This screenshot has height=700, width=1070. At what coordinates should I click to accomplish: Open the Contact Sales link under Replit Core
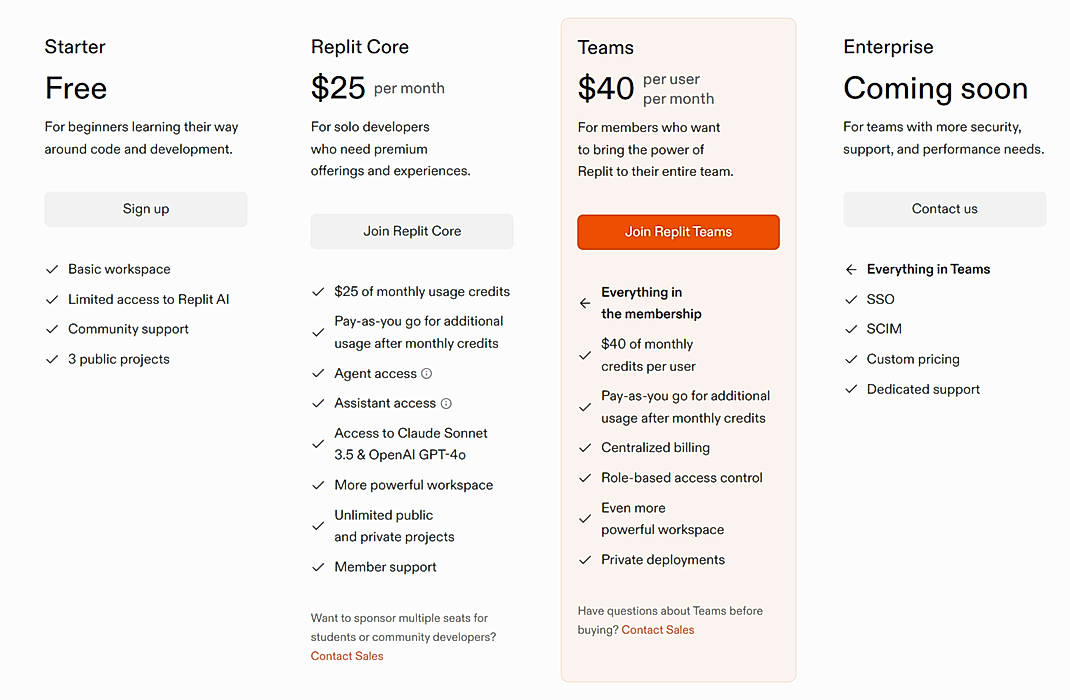coord(346,656)
